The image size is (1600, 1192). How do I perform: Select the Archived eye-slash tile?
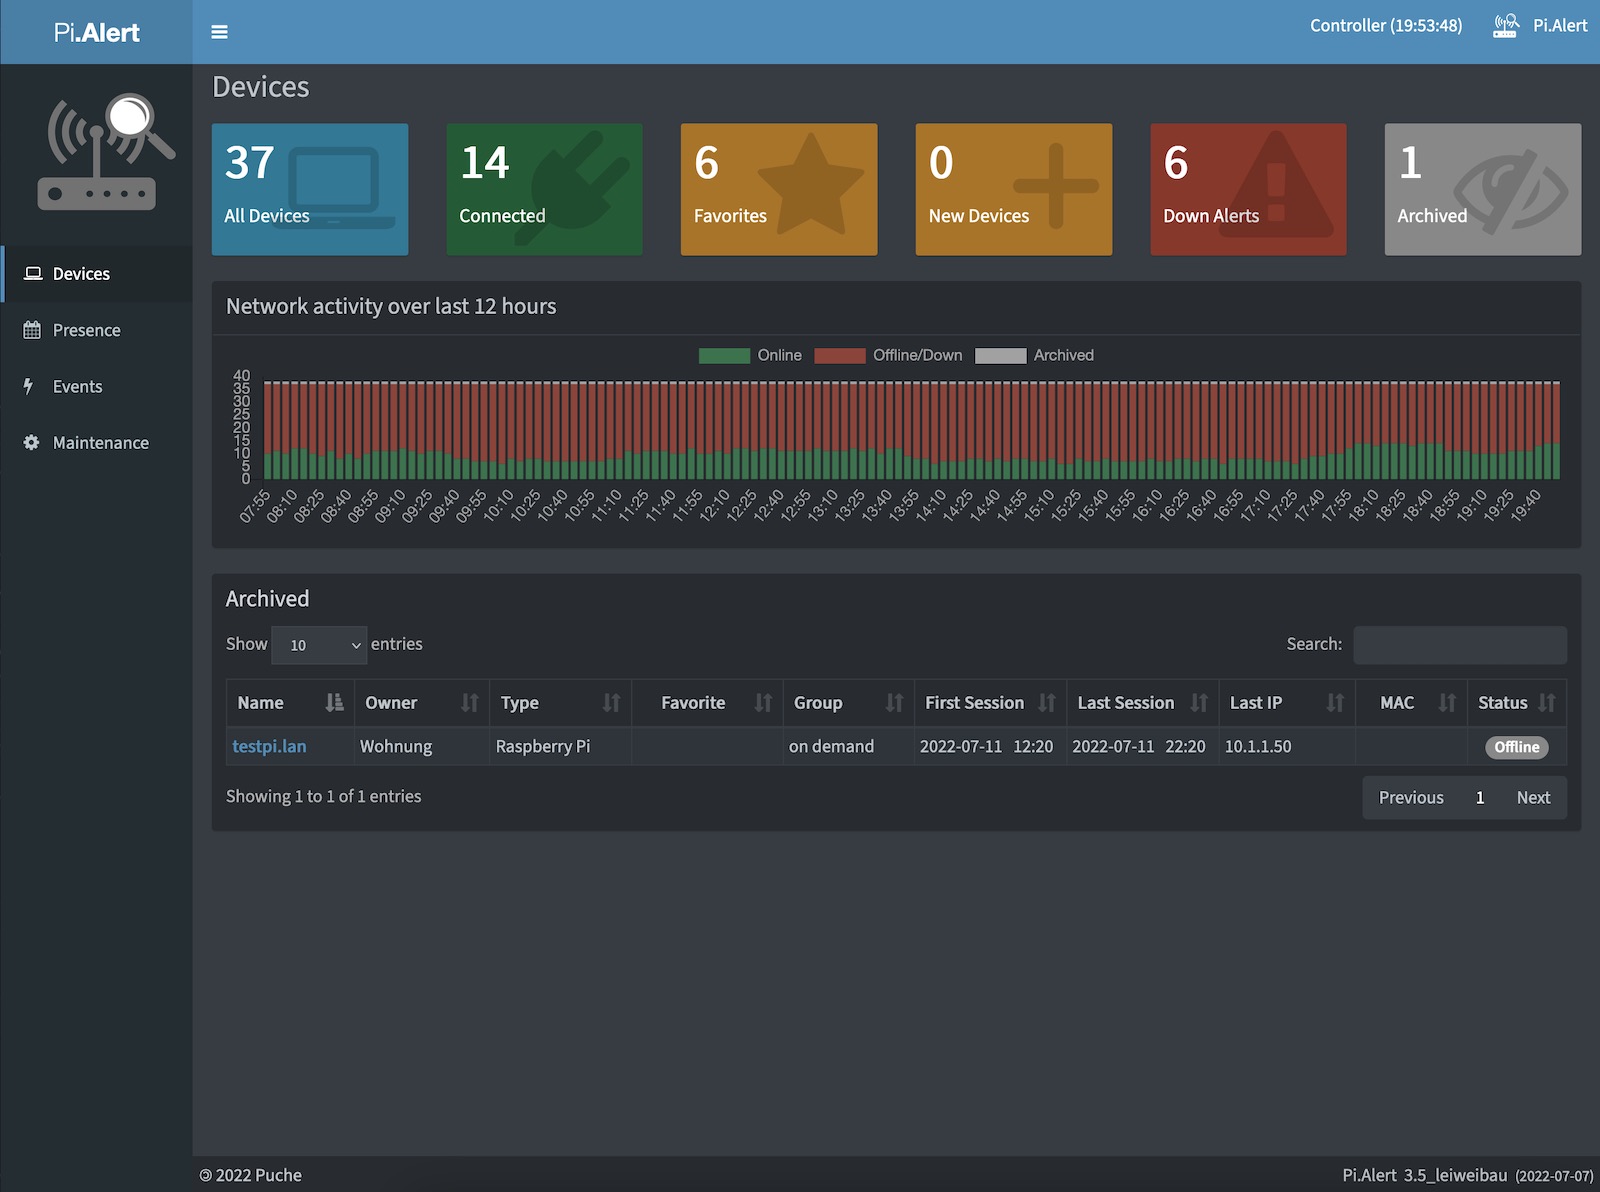click(1482, 189)
